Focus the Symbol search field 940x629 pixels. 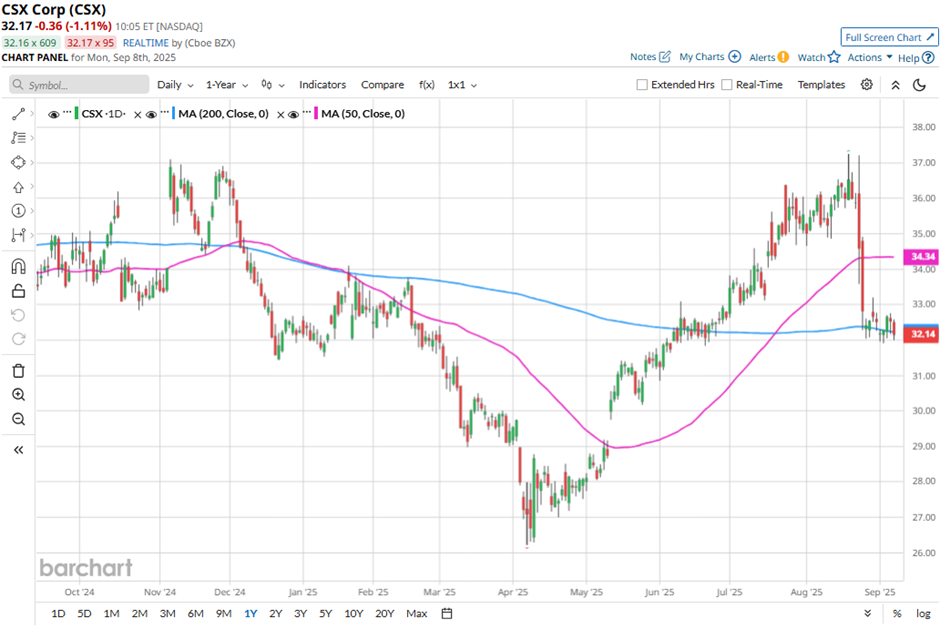pos(79,85)
